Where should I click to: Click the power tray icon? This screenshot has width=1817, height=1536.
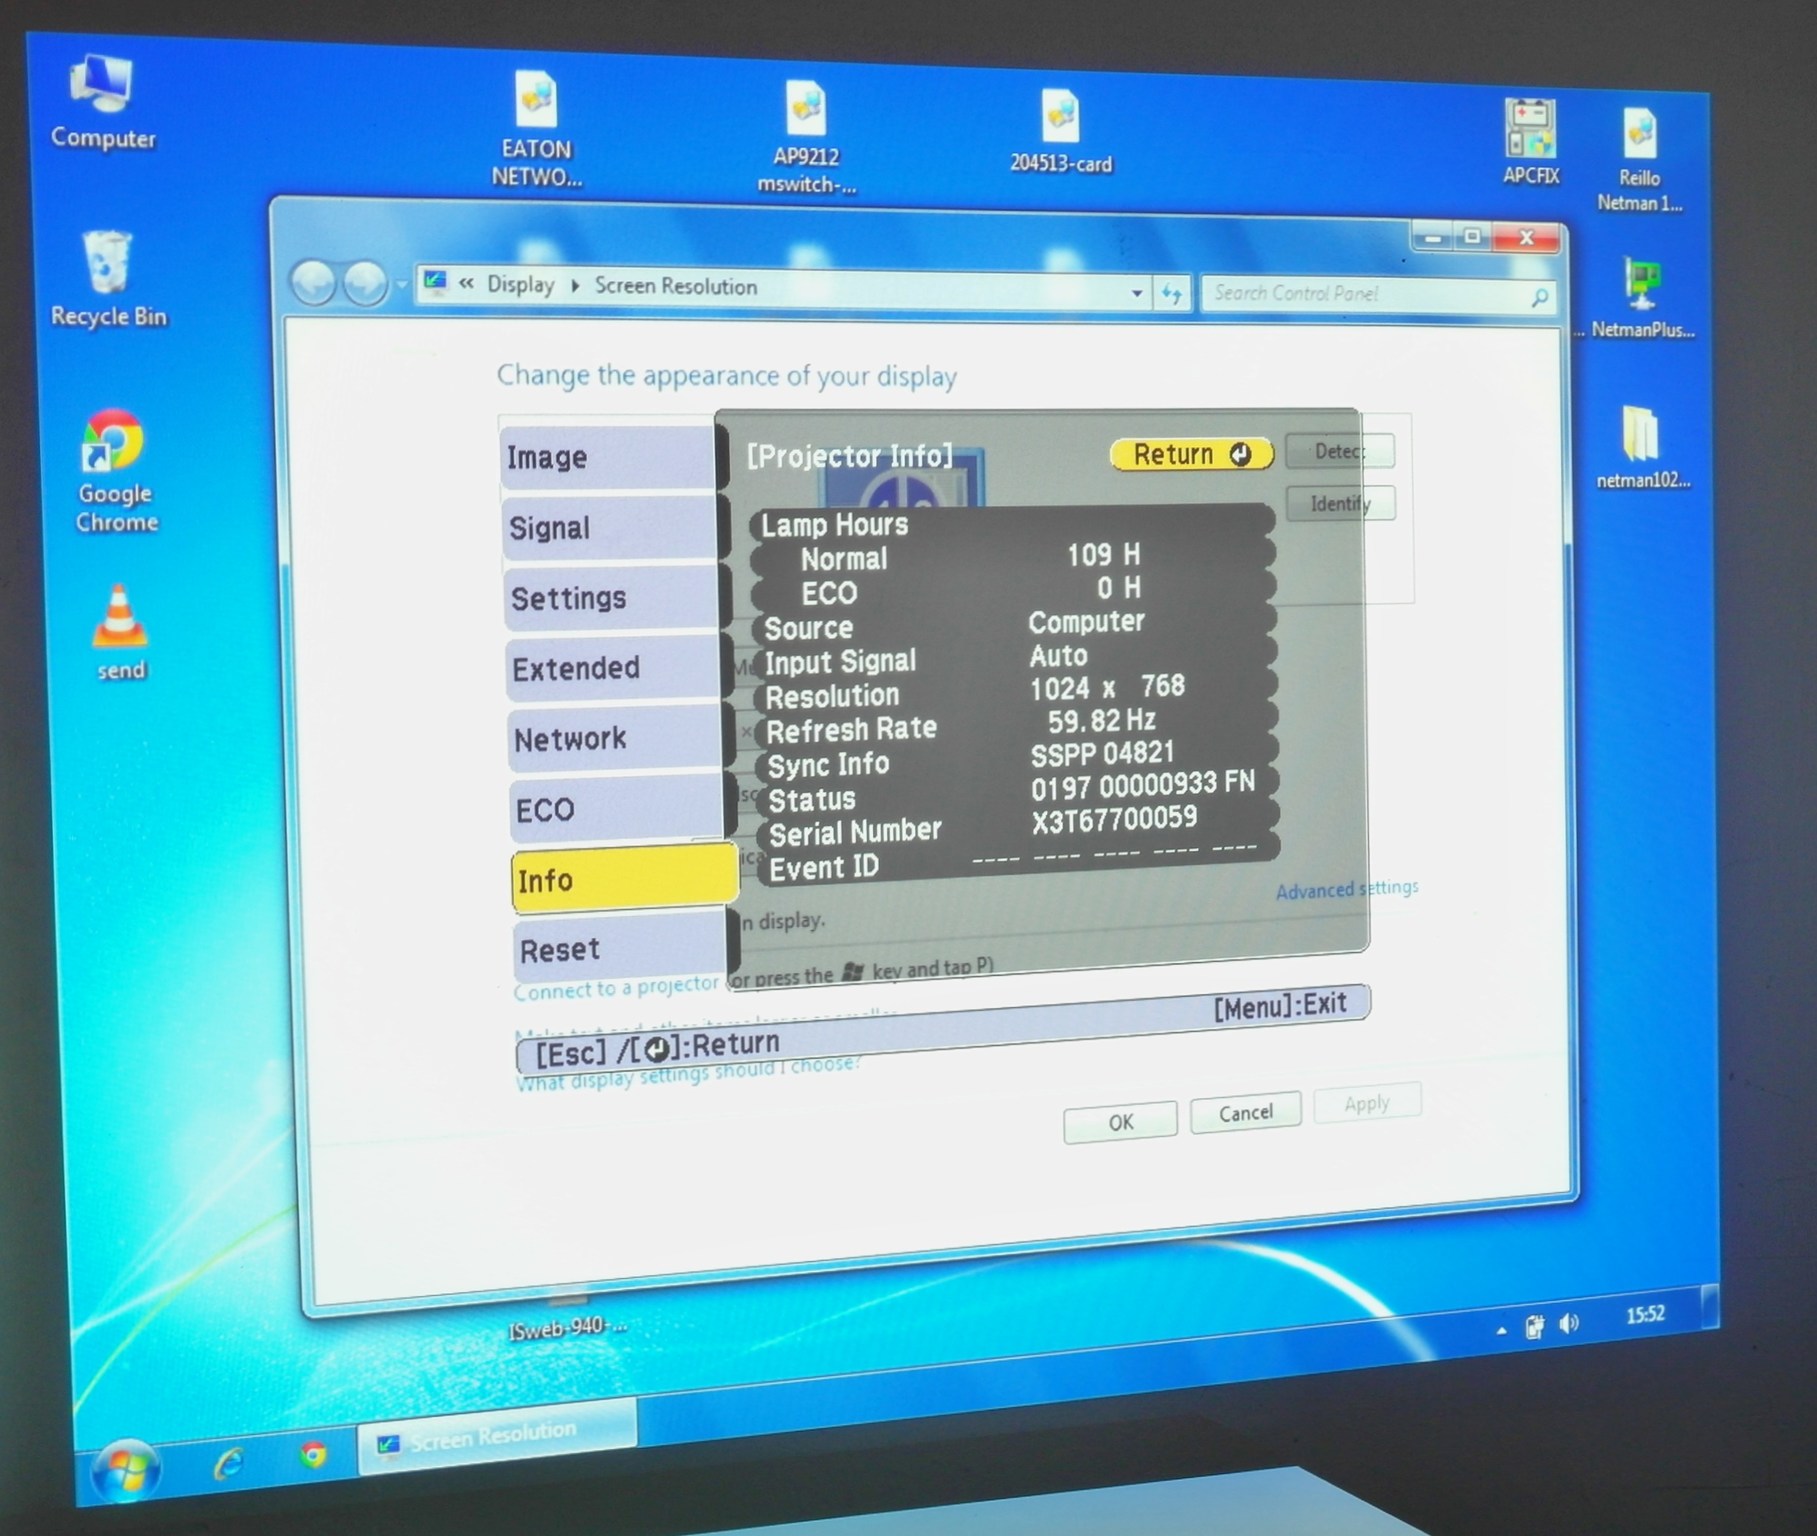pos(1534,1327)
